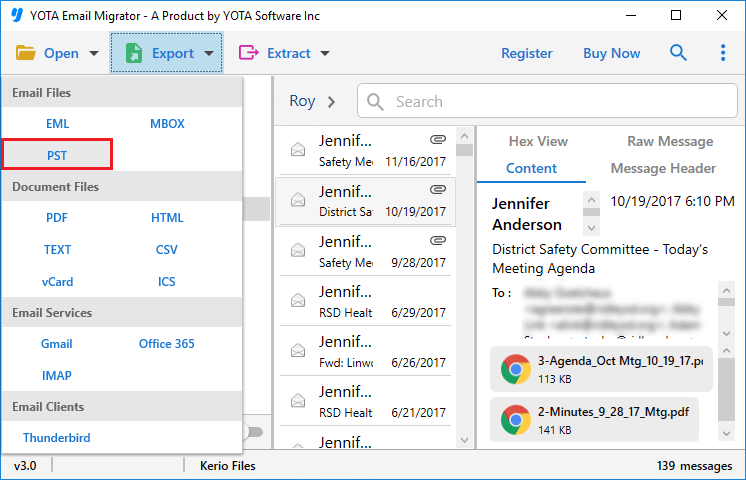Screen dimensions: 746x480
Task: Click message list scrollbar down arrow
Action: (464, 440)
